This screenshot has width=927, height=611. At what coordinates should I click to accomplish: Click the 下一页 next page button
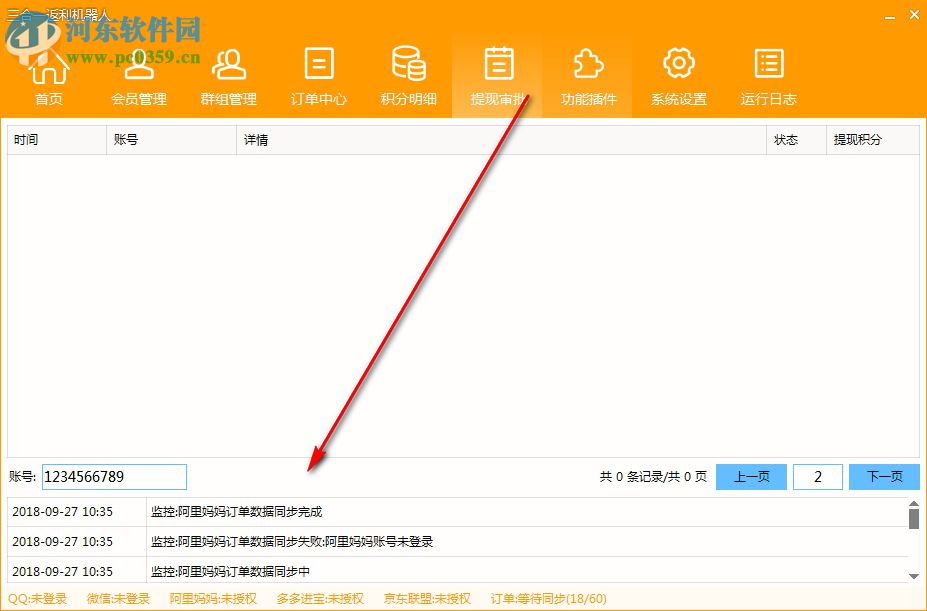click(x=884, y=477)
